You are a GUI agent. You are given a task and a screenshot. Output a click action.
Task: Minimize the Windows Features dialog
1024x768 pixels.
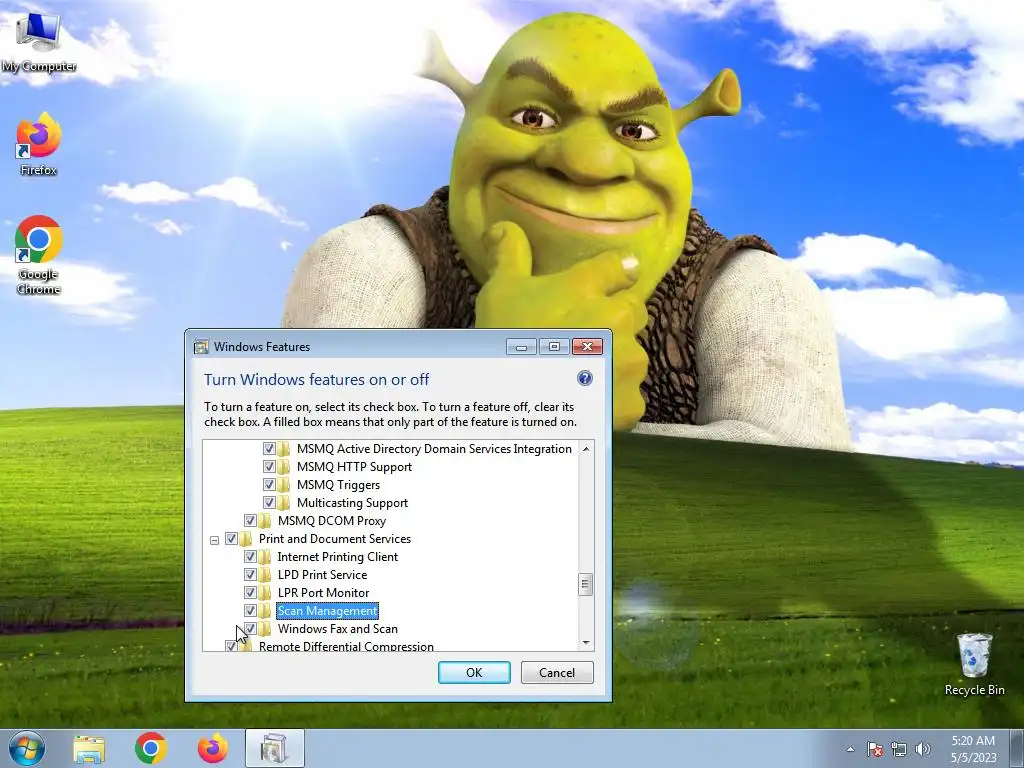click(521, 347)
